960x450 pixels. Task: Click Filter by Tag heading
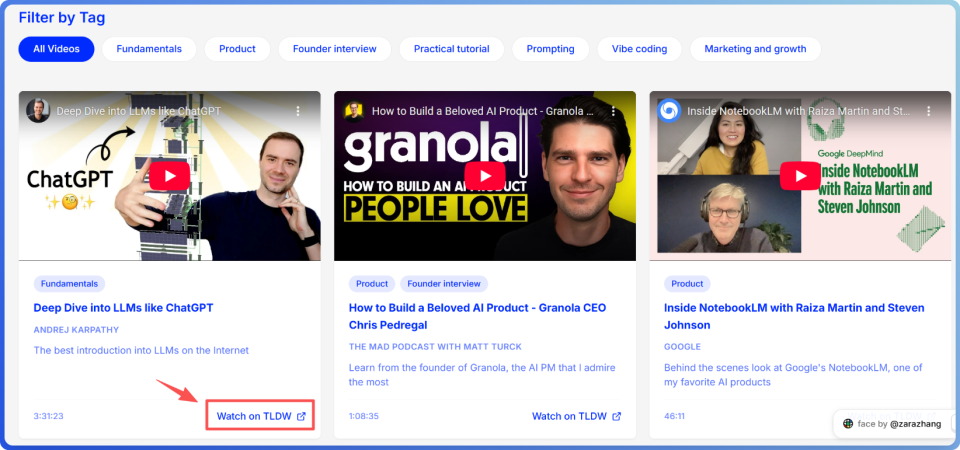[x=62, y=18]
